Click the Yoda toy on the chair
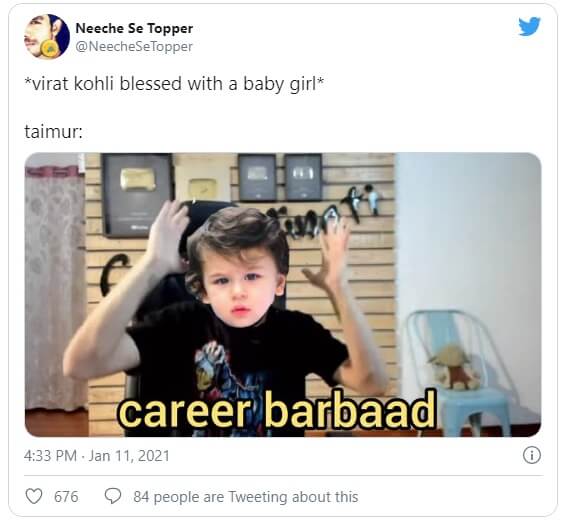The image size is (564, 520). click(454, 367)
